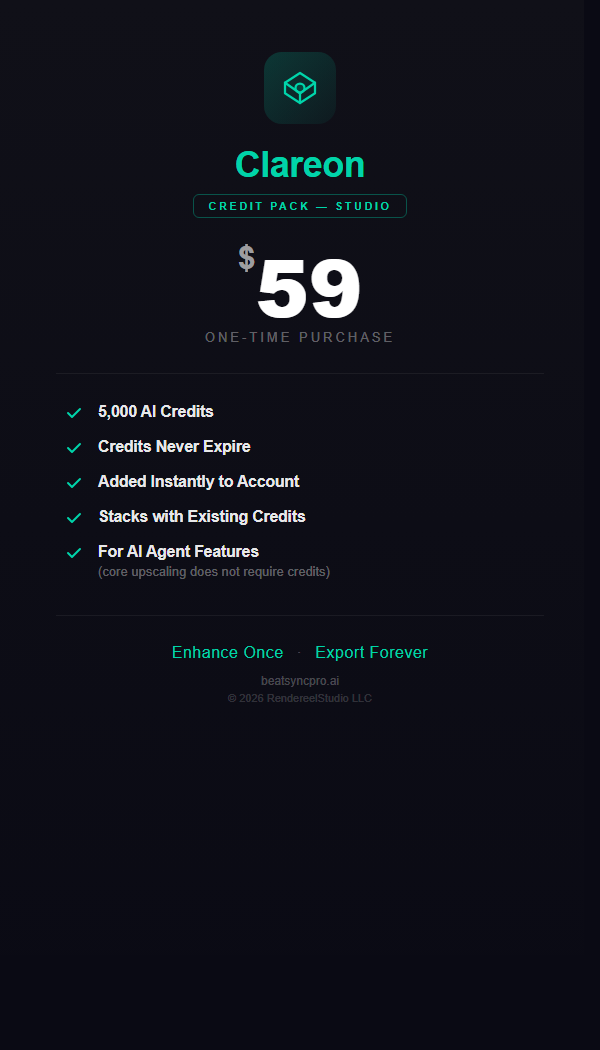Click the dollar sign symbol
The height and width of the screenshot is (1050, 600).
[x=246, y=258]
